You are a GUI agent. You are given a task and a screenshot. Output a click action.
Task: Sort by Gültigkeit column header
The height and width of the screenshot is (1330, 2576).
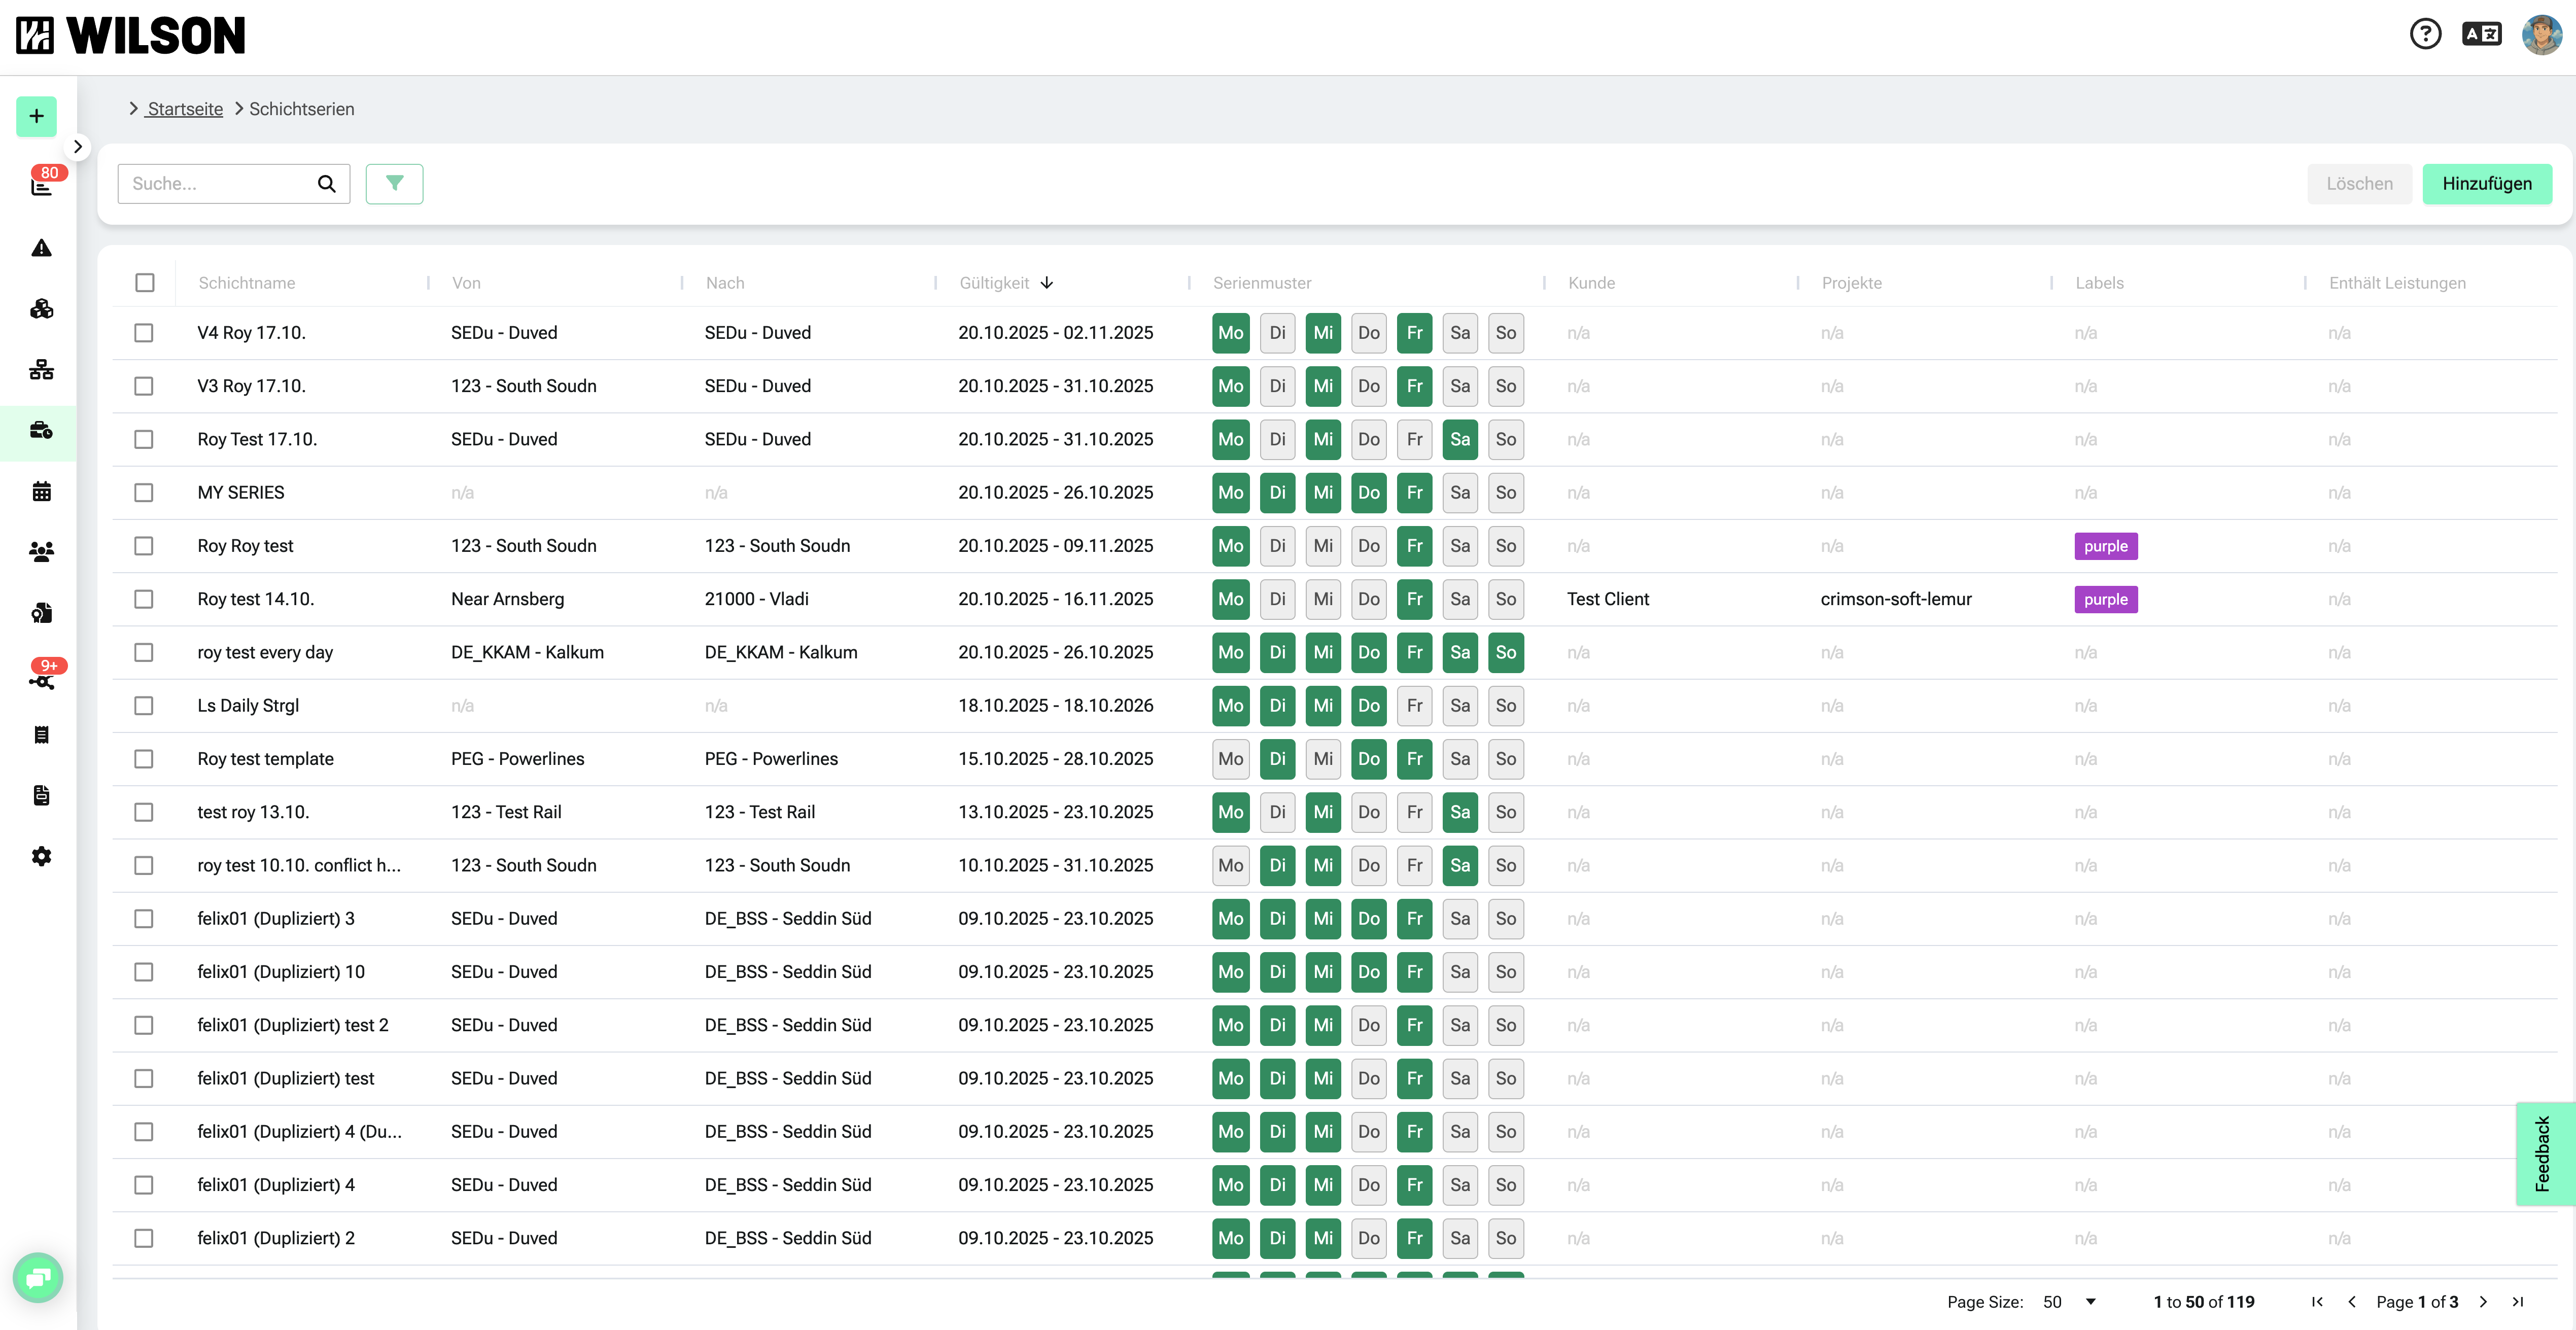pos(995,283)
